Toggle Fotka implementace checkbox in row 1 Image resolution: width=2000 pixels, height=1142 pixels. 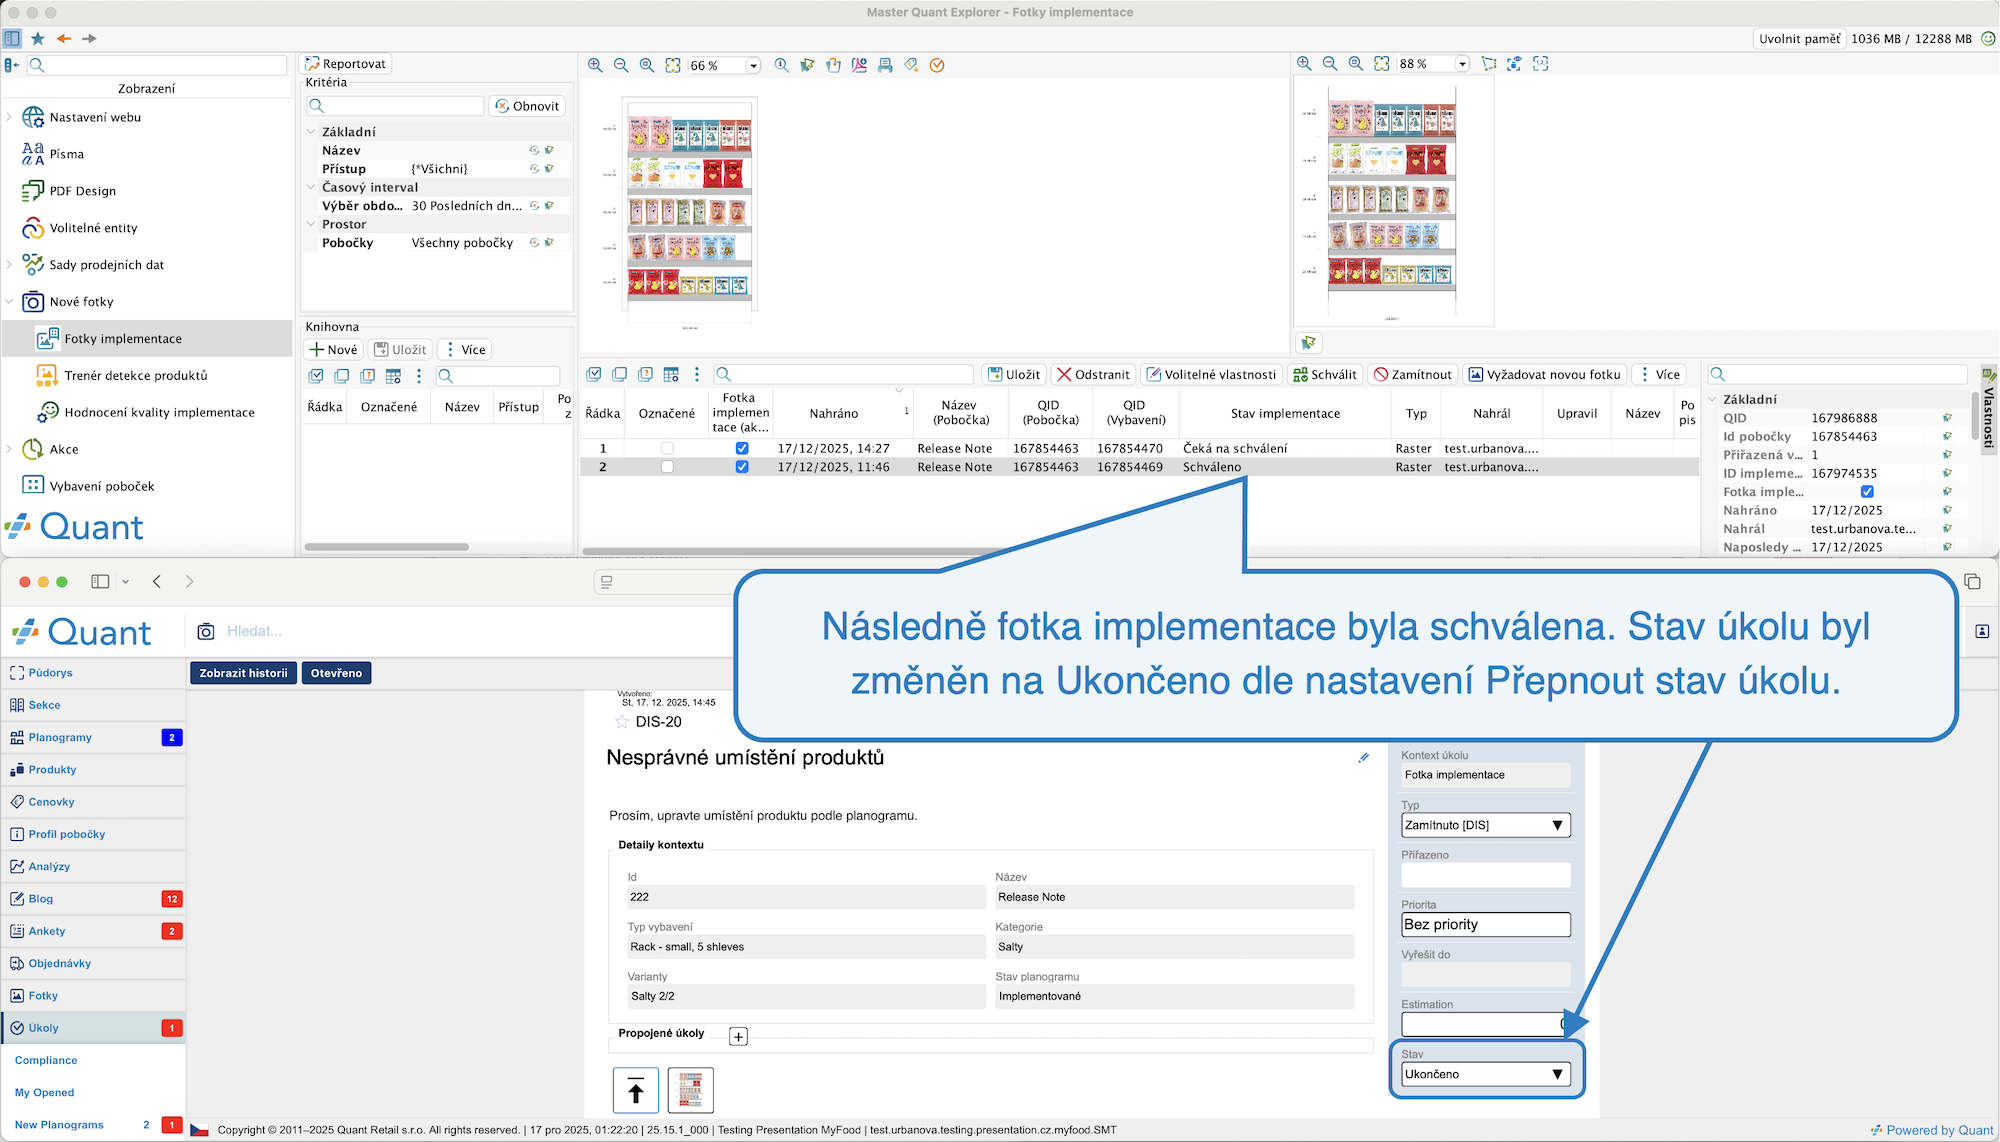[742, 449]
